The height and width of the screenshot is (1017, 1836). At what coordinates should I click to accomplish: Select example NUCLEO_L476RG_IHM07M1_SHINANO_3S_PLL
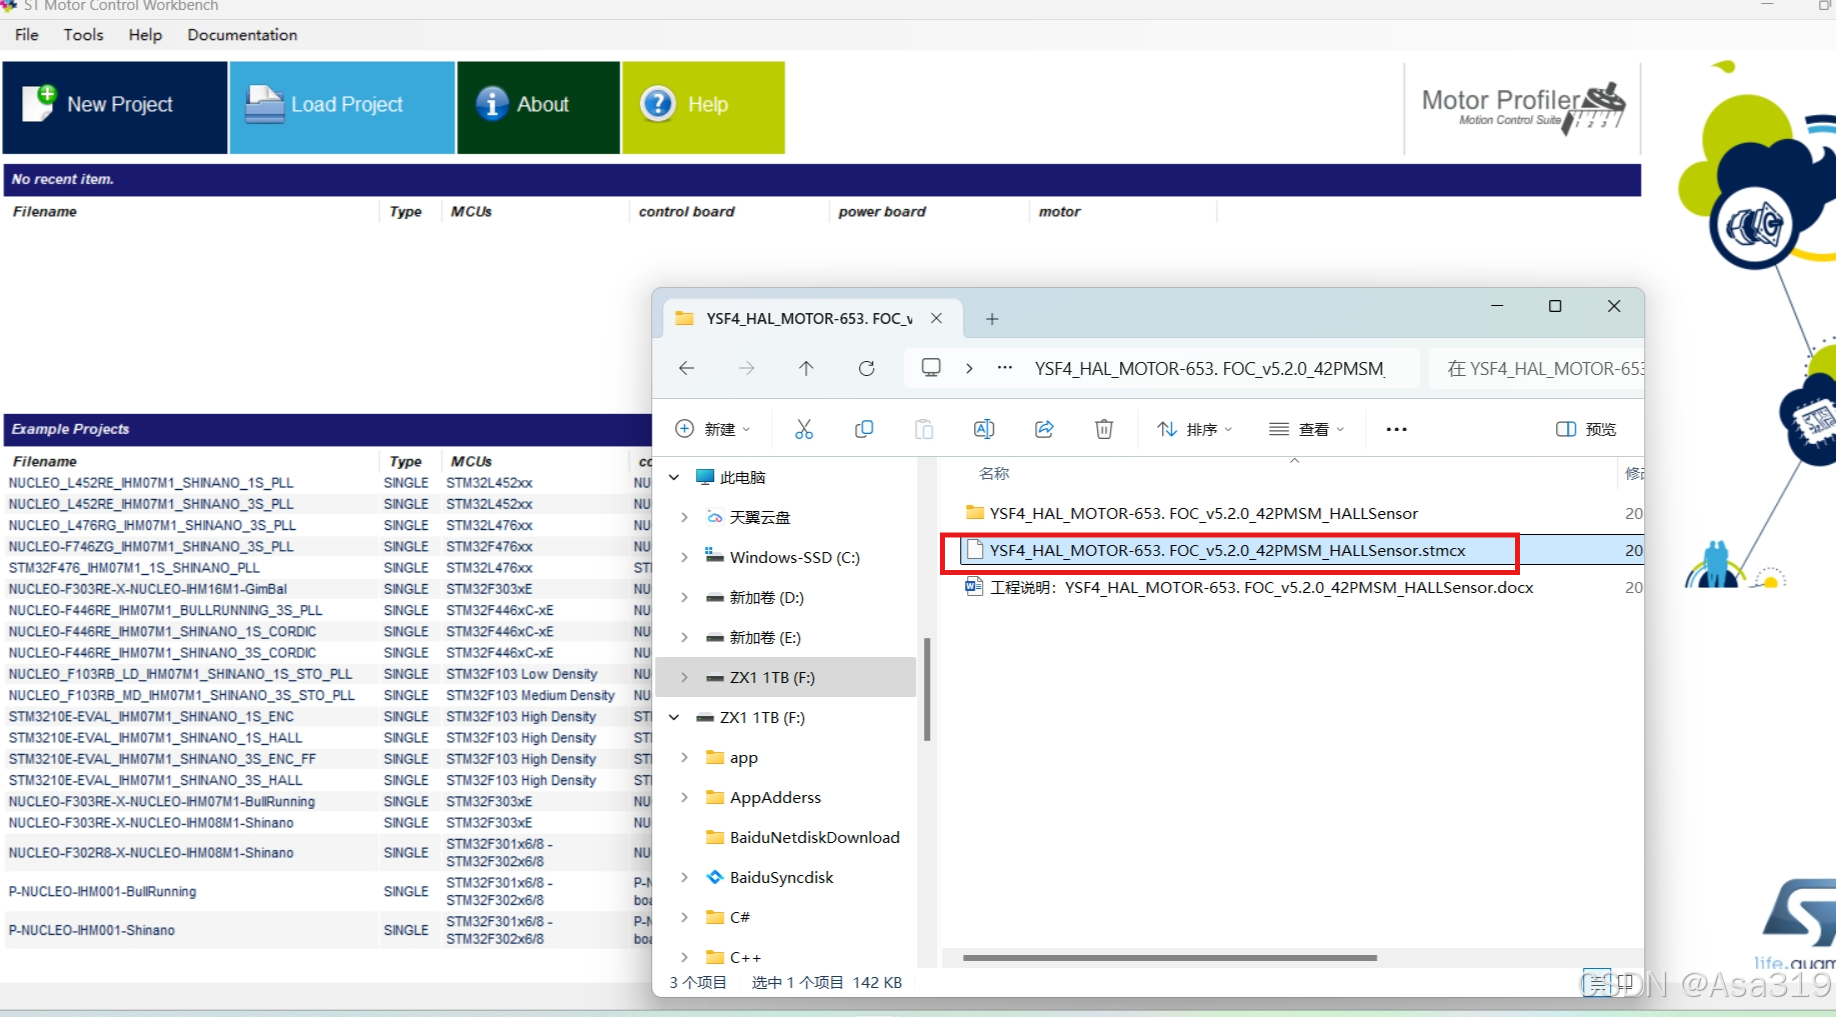(152, 525)
